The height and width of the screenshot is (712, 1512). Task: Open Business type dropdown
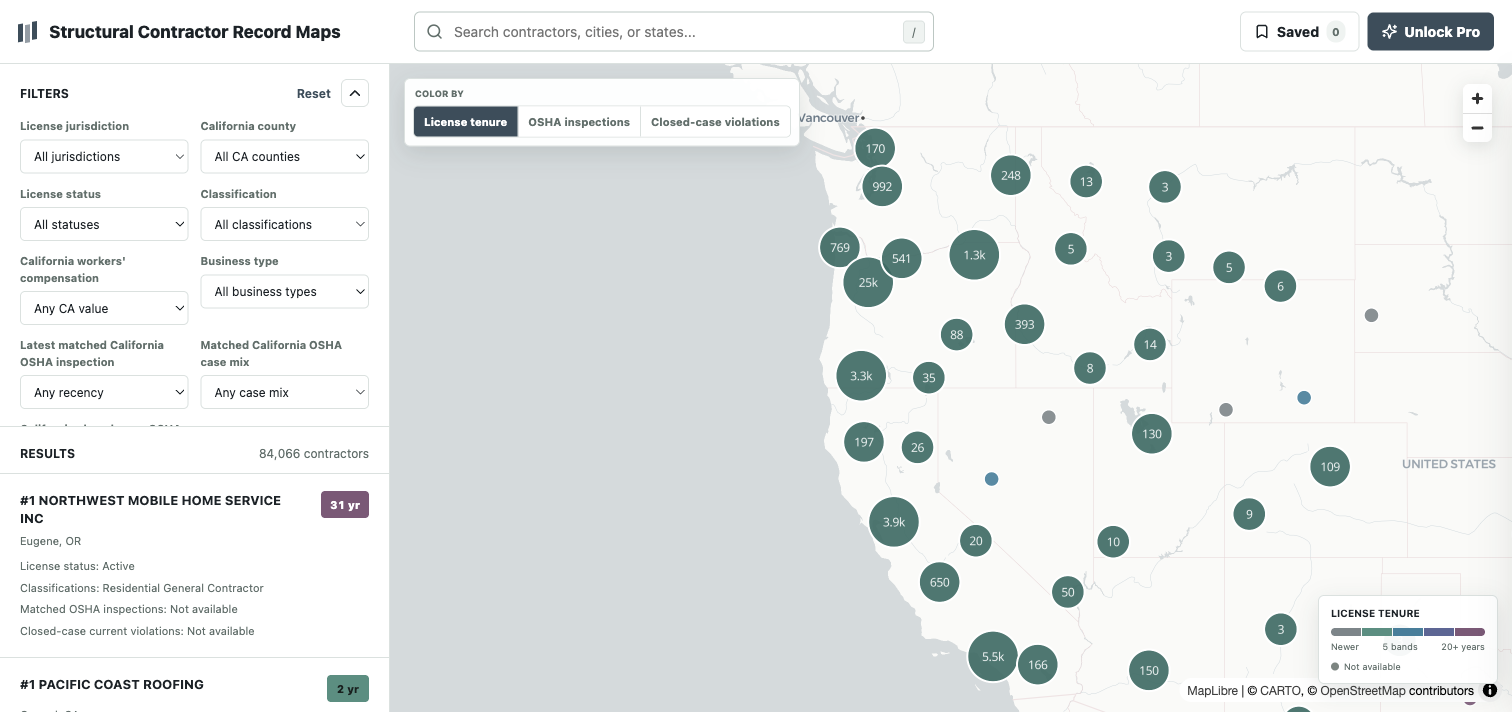point(285,292)
